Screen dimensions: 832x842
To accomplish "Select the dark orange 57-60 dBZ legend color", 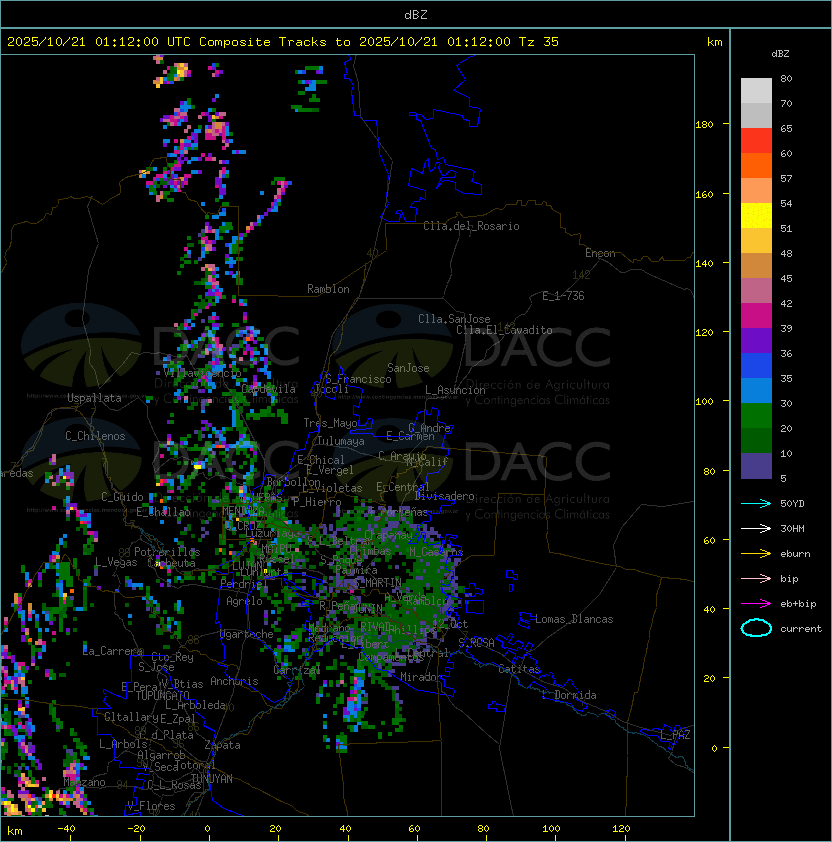I will coord(756,165).
